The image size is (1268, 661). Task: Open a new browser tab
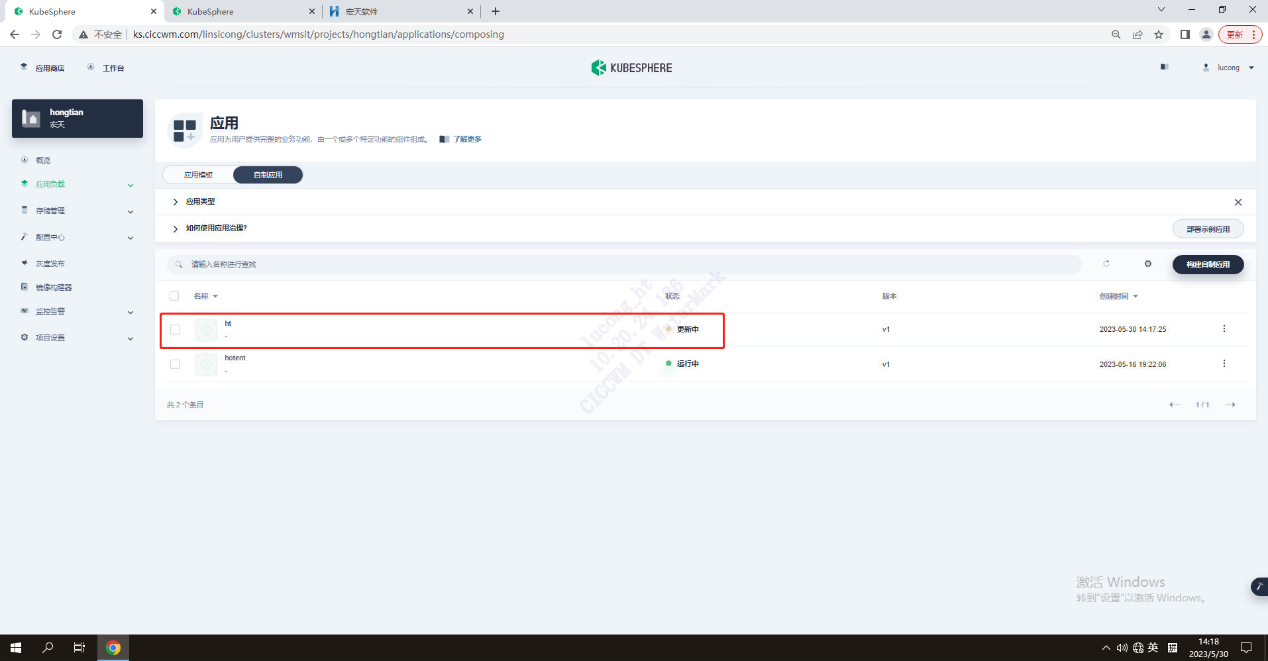tap(495, 11)
